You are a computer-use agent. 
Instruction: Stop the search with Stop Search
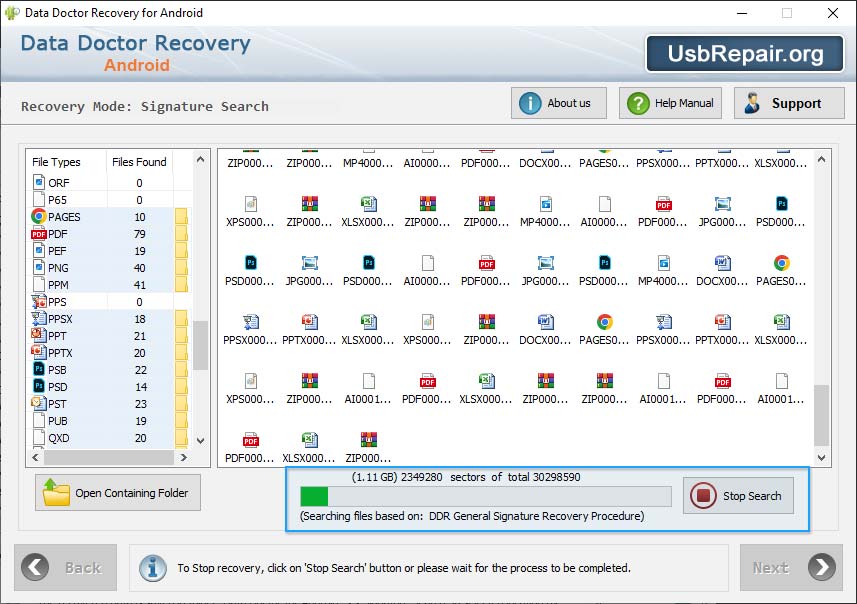click(738, 496)
